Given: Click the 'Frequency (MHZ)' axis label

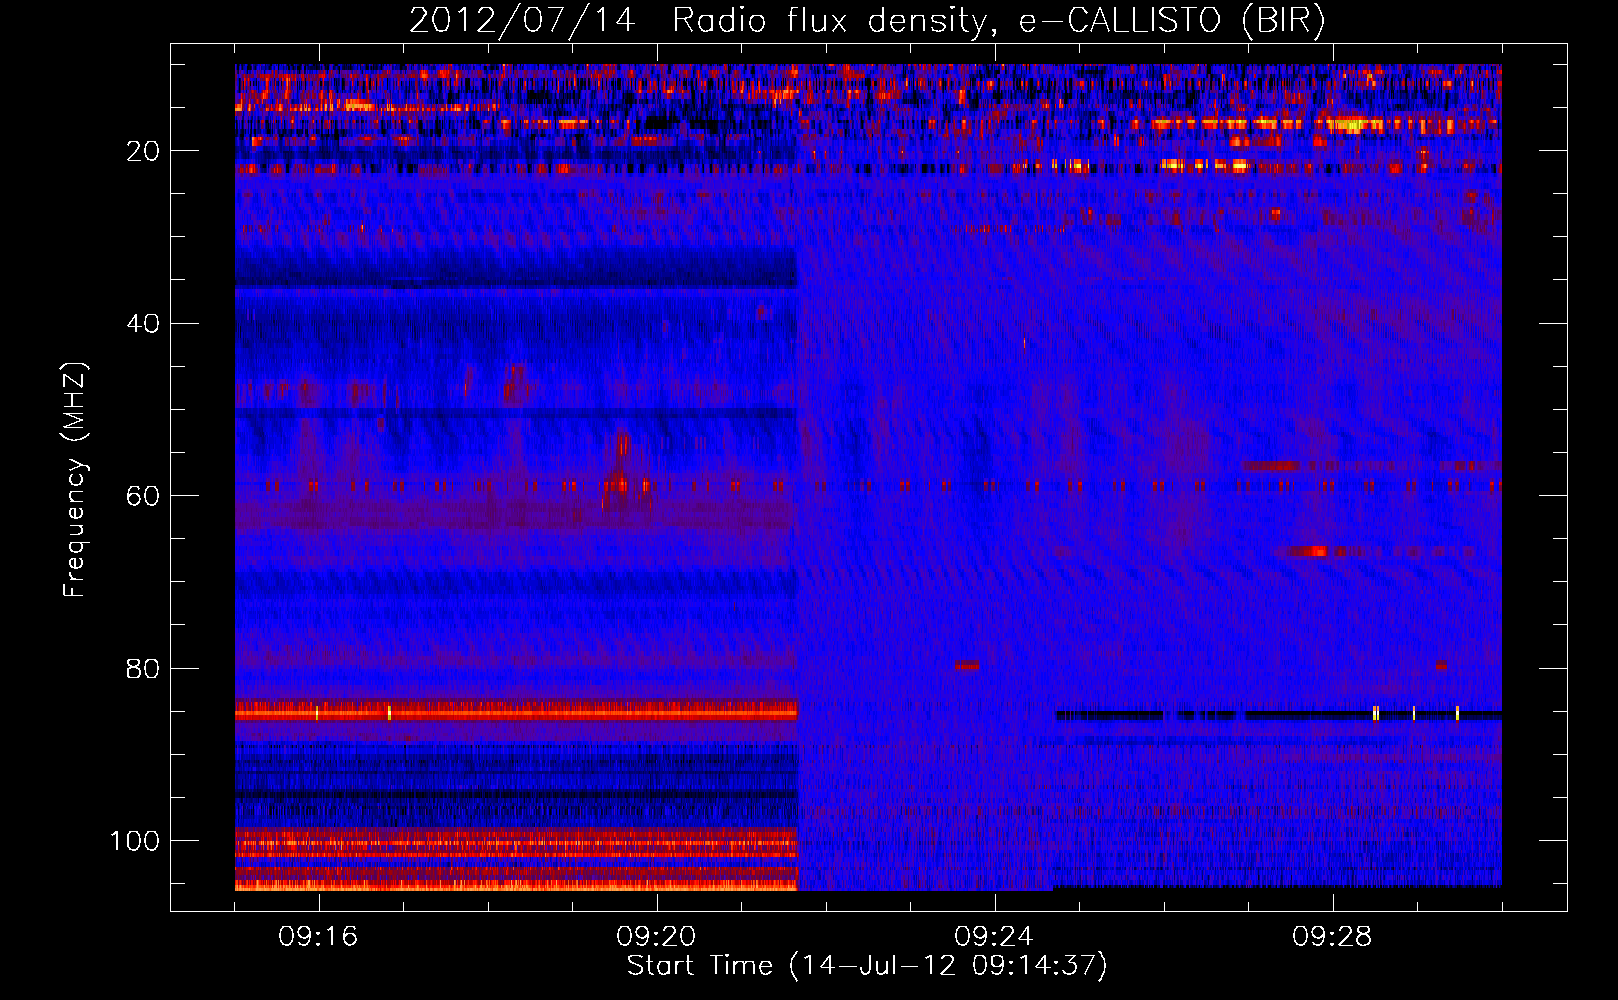Looking at the screenshot, I should coord(75,479).
